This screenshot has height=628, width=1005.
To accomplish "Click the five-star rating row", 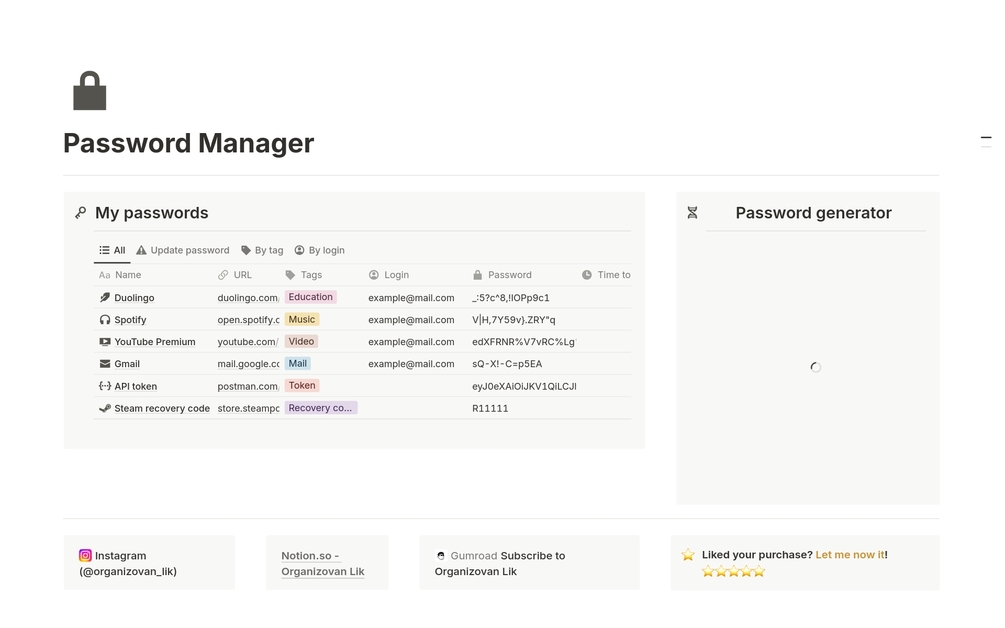I will pyautogui.click(x=733, y=571).
